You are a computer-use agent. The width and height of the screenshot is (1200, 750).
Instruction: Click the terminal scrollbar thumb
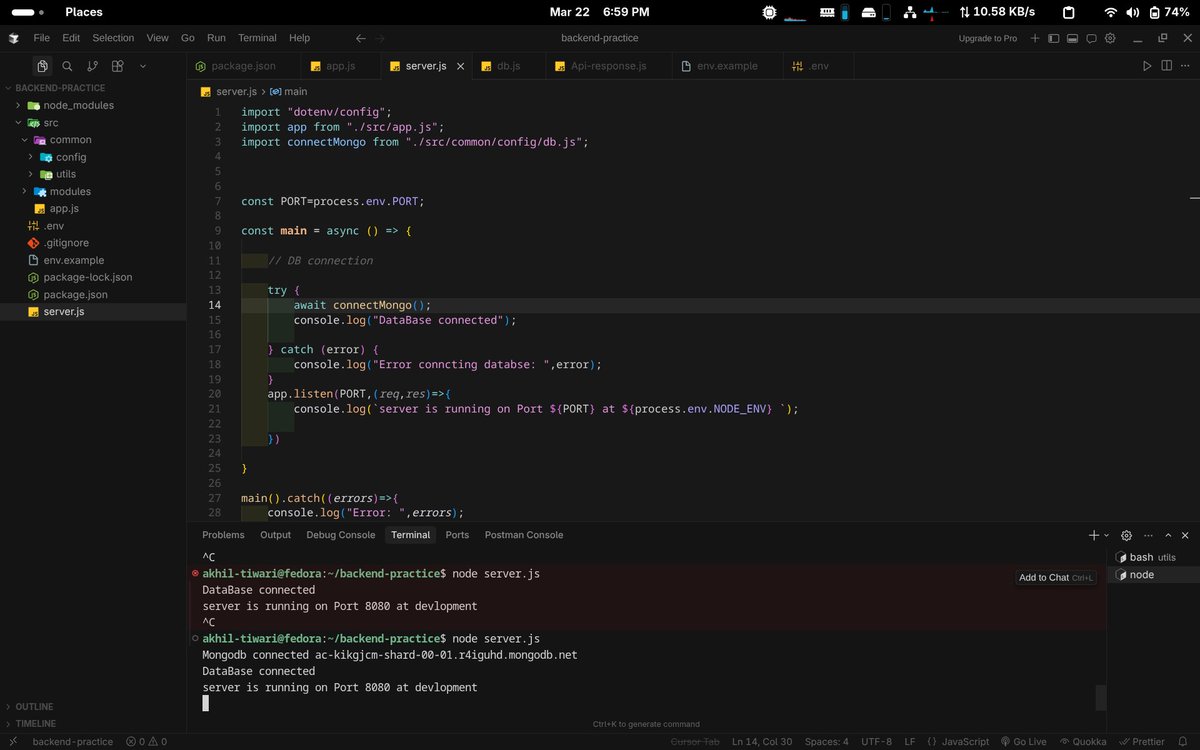(1101, 697)
